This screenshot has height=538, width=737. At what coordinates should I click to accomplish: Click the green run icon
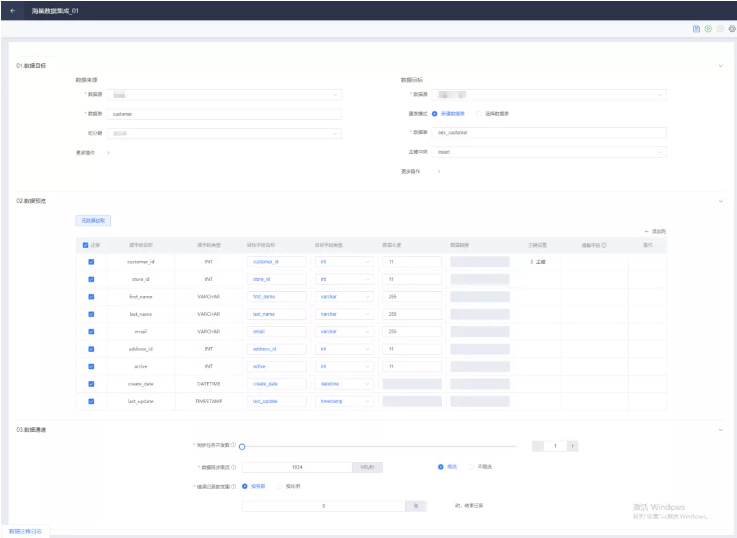pyautogui.click(x=708, y=29)
